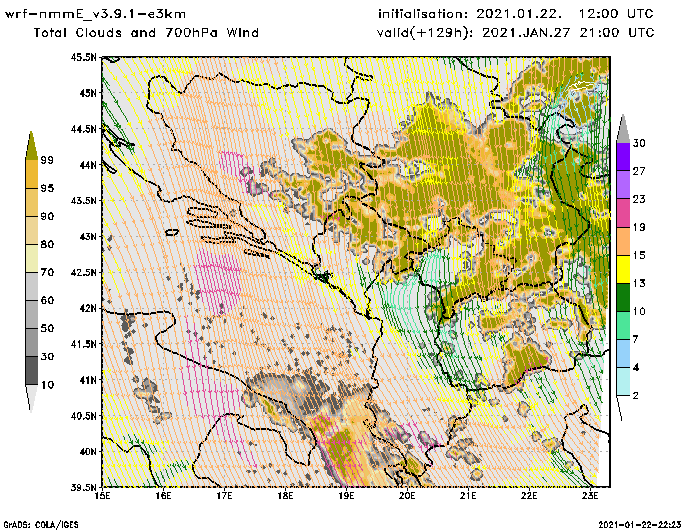Select the mint green swatch between 7 and 10
The image size is (700, 530).
(x=623, y=326)
